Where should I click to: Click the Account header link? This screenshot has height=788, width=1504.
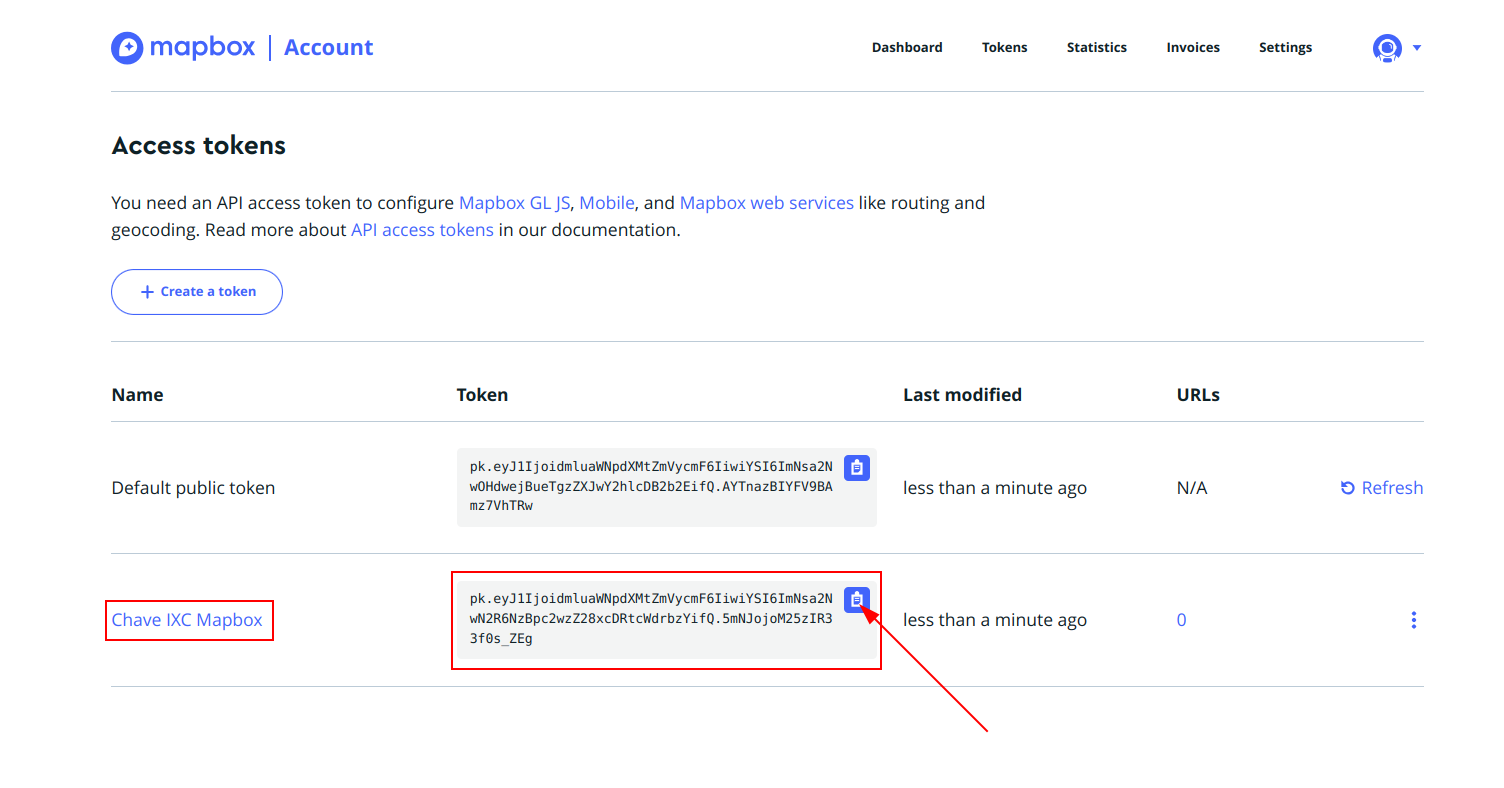(328, 47)
